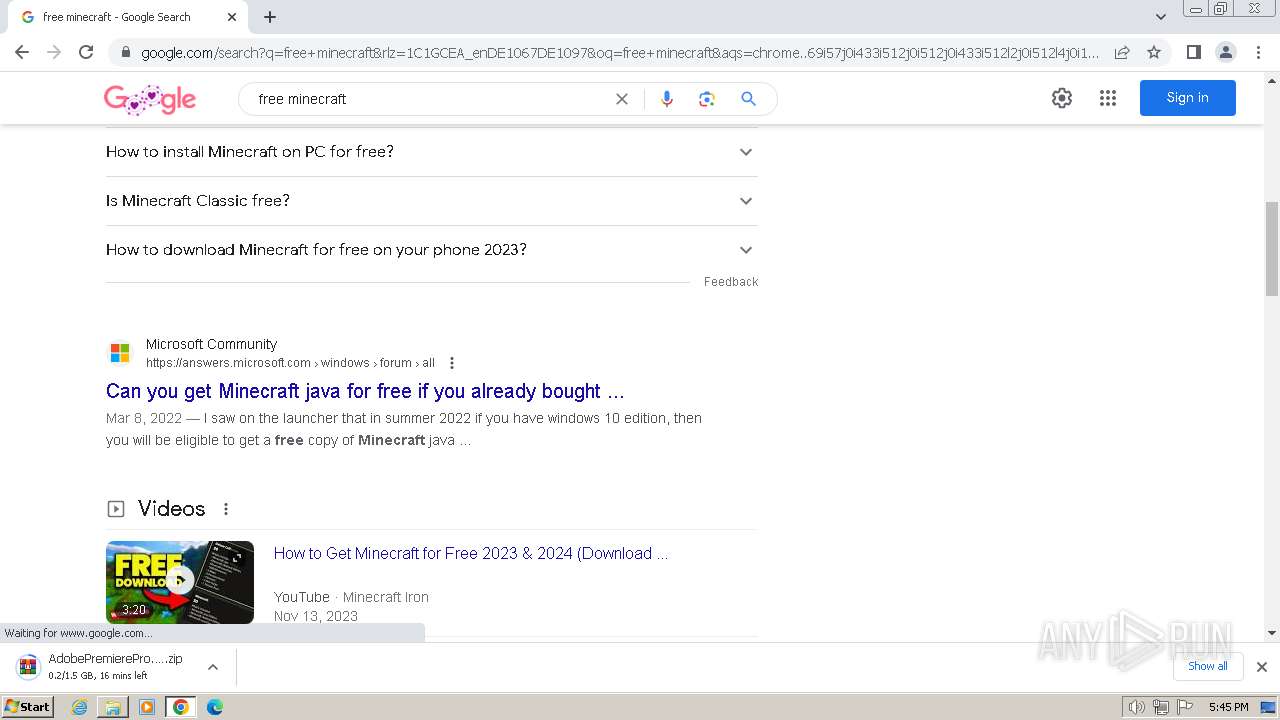Start voice search with microphone
The image size is (1280, 720).
(x=667, y=99)
